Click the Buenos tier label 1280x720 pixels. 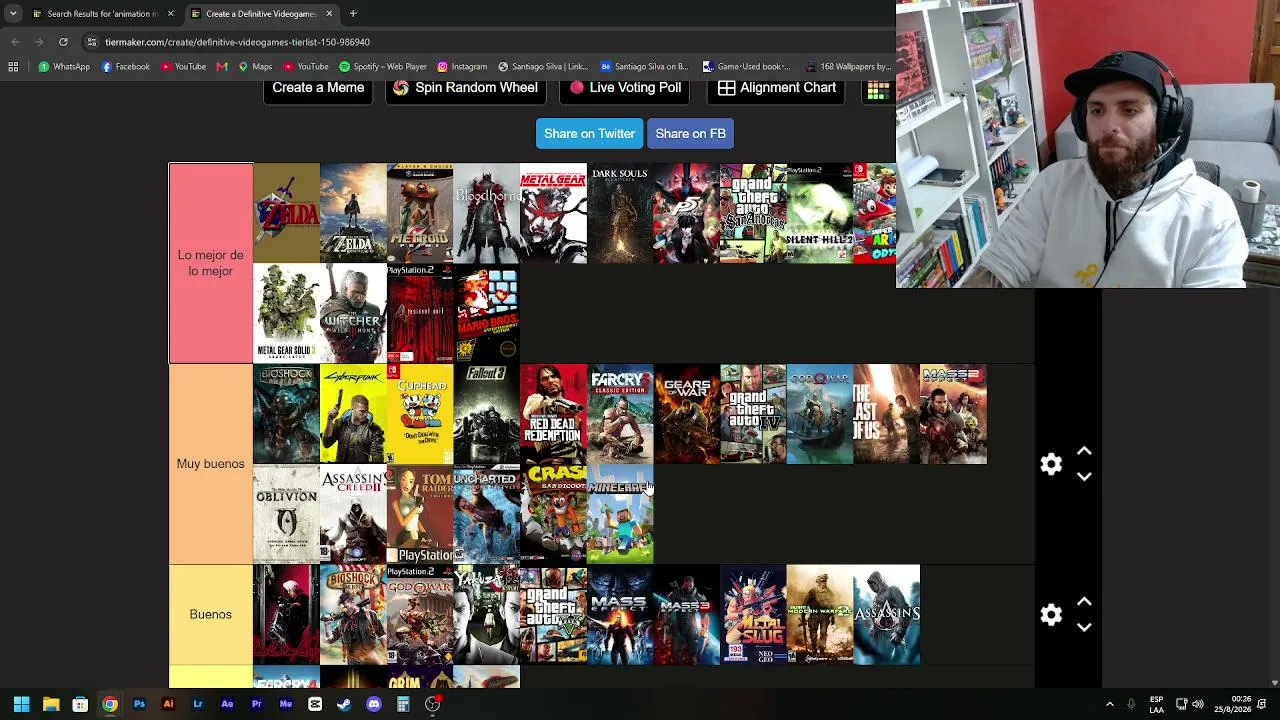[x=210, y=614]
